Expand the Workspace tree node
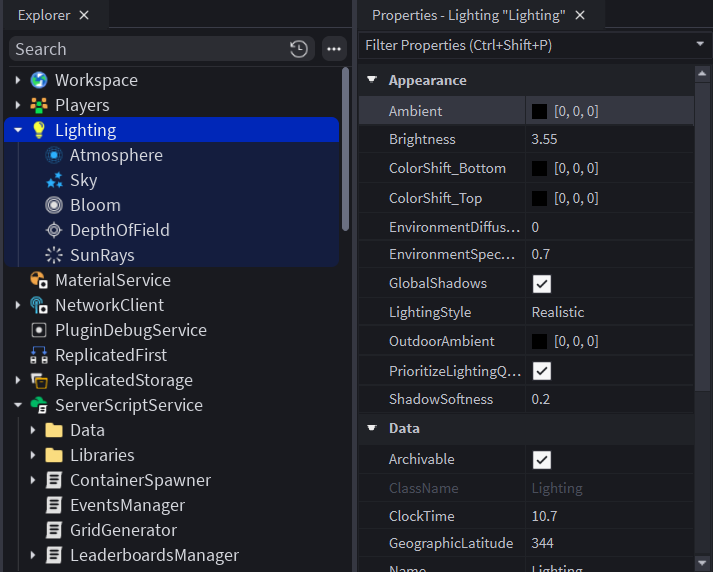The height and width of the screenshot is (572, 713). tap(18, 80)
